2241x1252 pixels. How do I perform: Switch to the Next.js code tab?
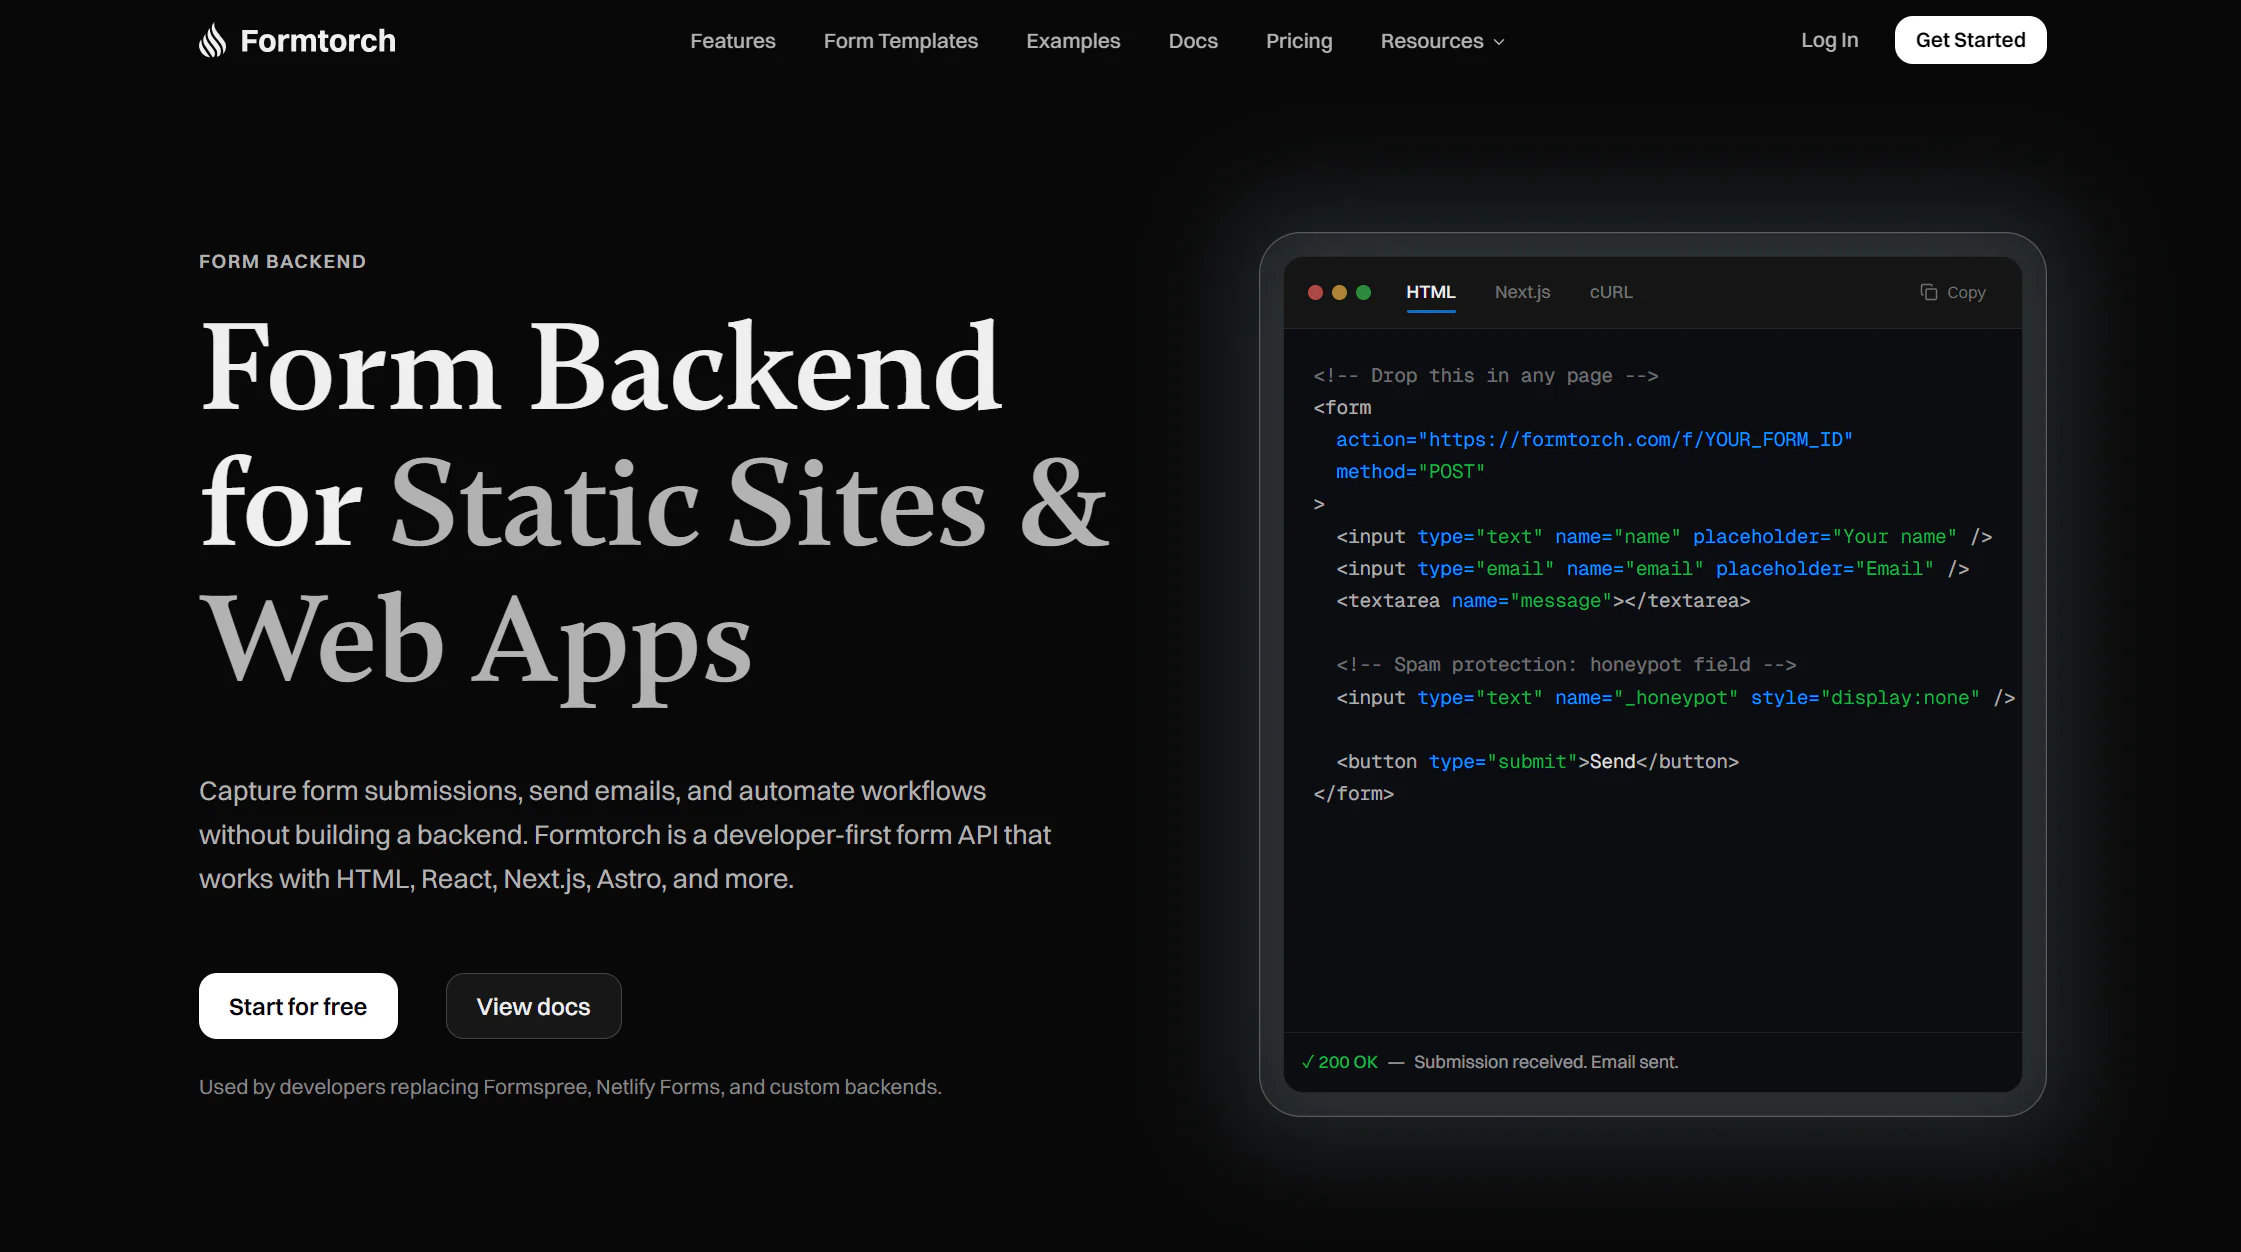pyautogui.click(x=1522, y=292)
